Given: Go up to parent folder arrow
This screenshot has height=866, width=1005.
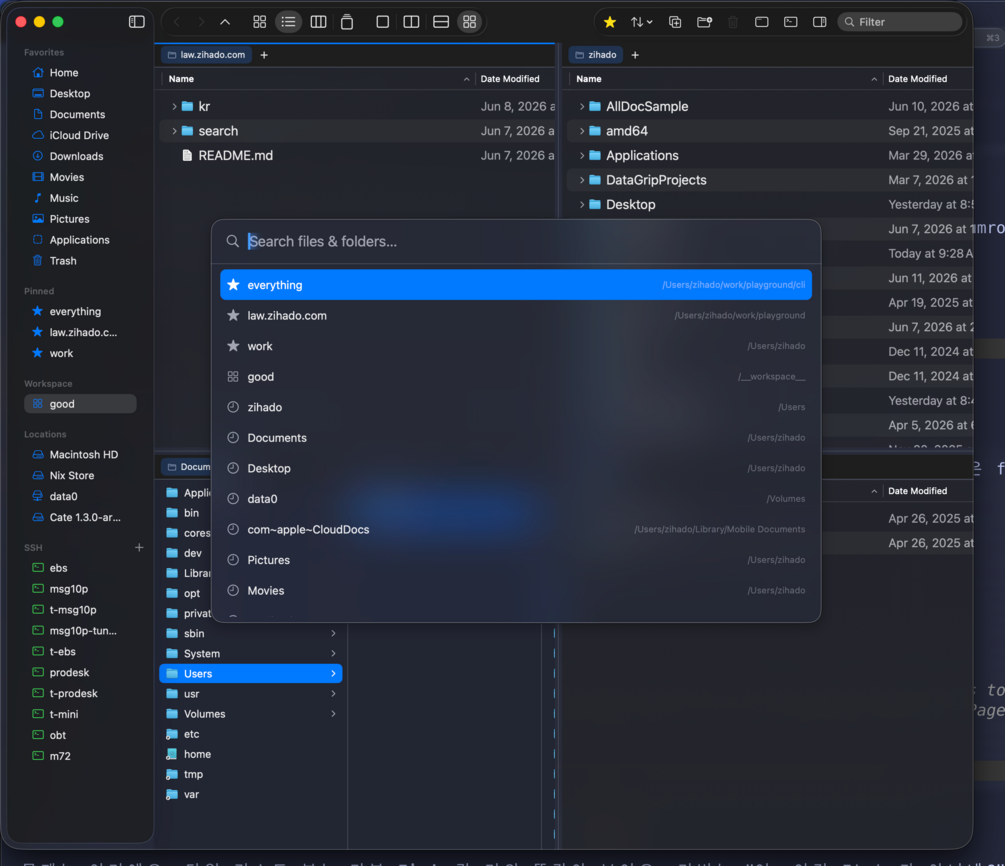Looking at the screenshot, I should coord(225,22).
